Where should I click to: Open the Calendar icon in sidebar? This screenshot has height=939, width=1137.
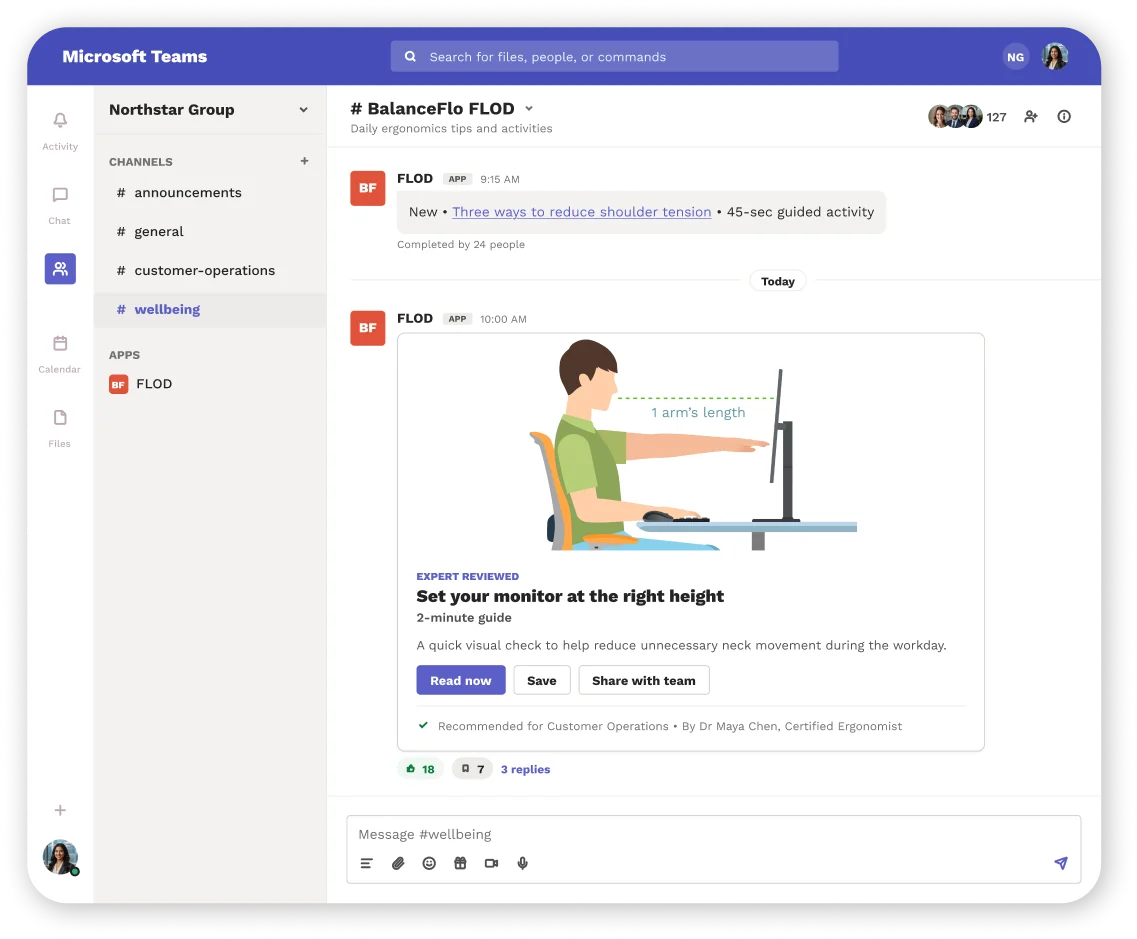tap(60, 343)
